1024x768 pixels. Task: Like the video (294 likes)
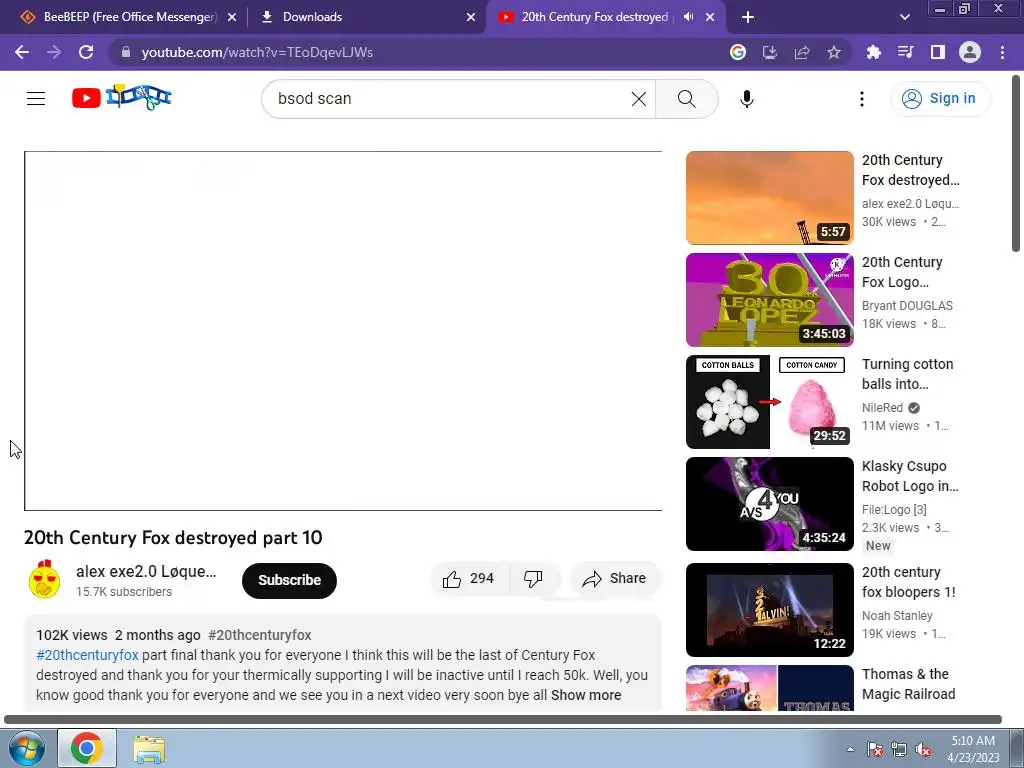(x=470, y=579)
